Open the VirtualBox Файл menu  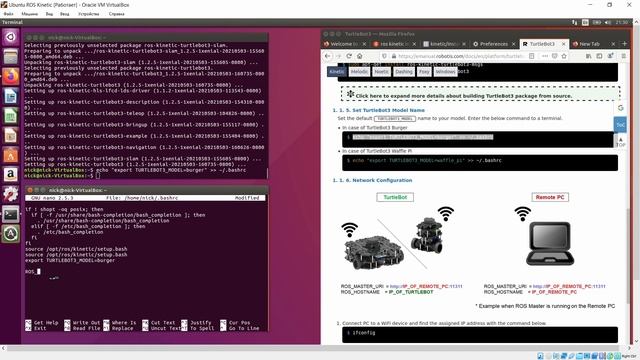pyautogui.click(x=8, y=13)
